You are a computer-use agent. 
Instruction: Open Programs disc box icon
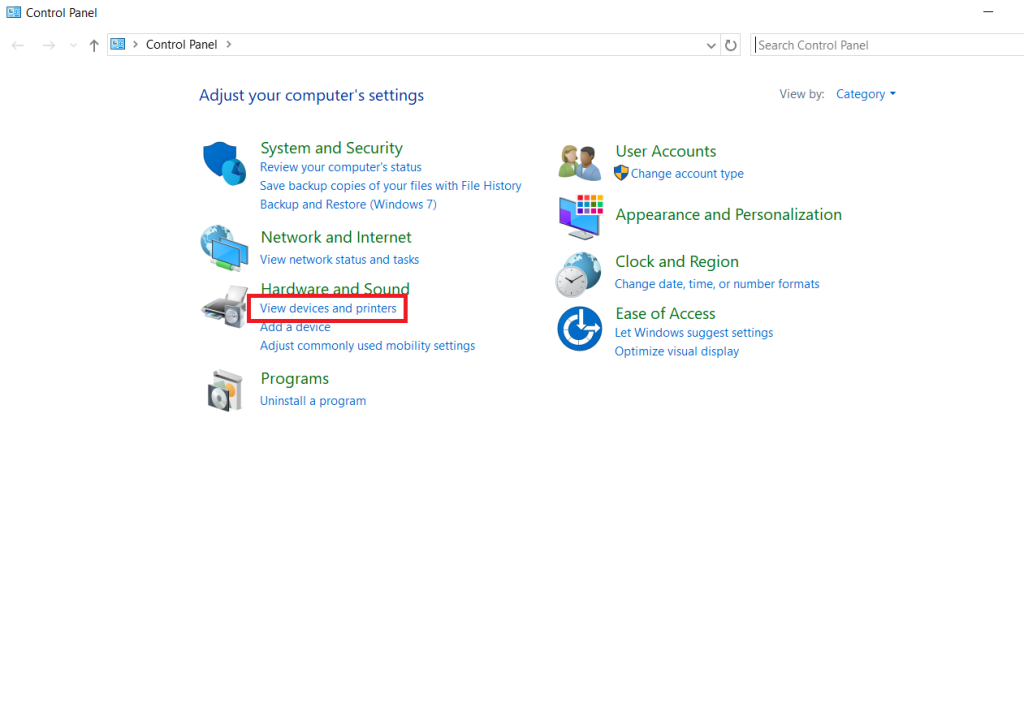point(225,391)
